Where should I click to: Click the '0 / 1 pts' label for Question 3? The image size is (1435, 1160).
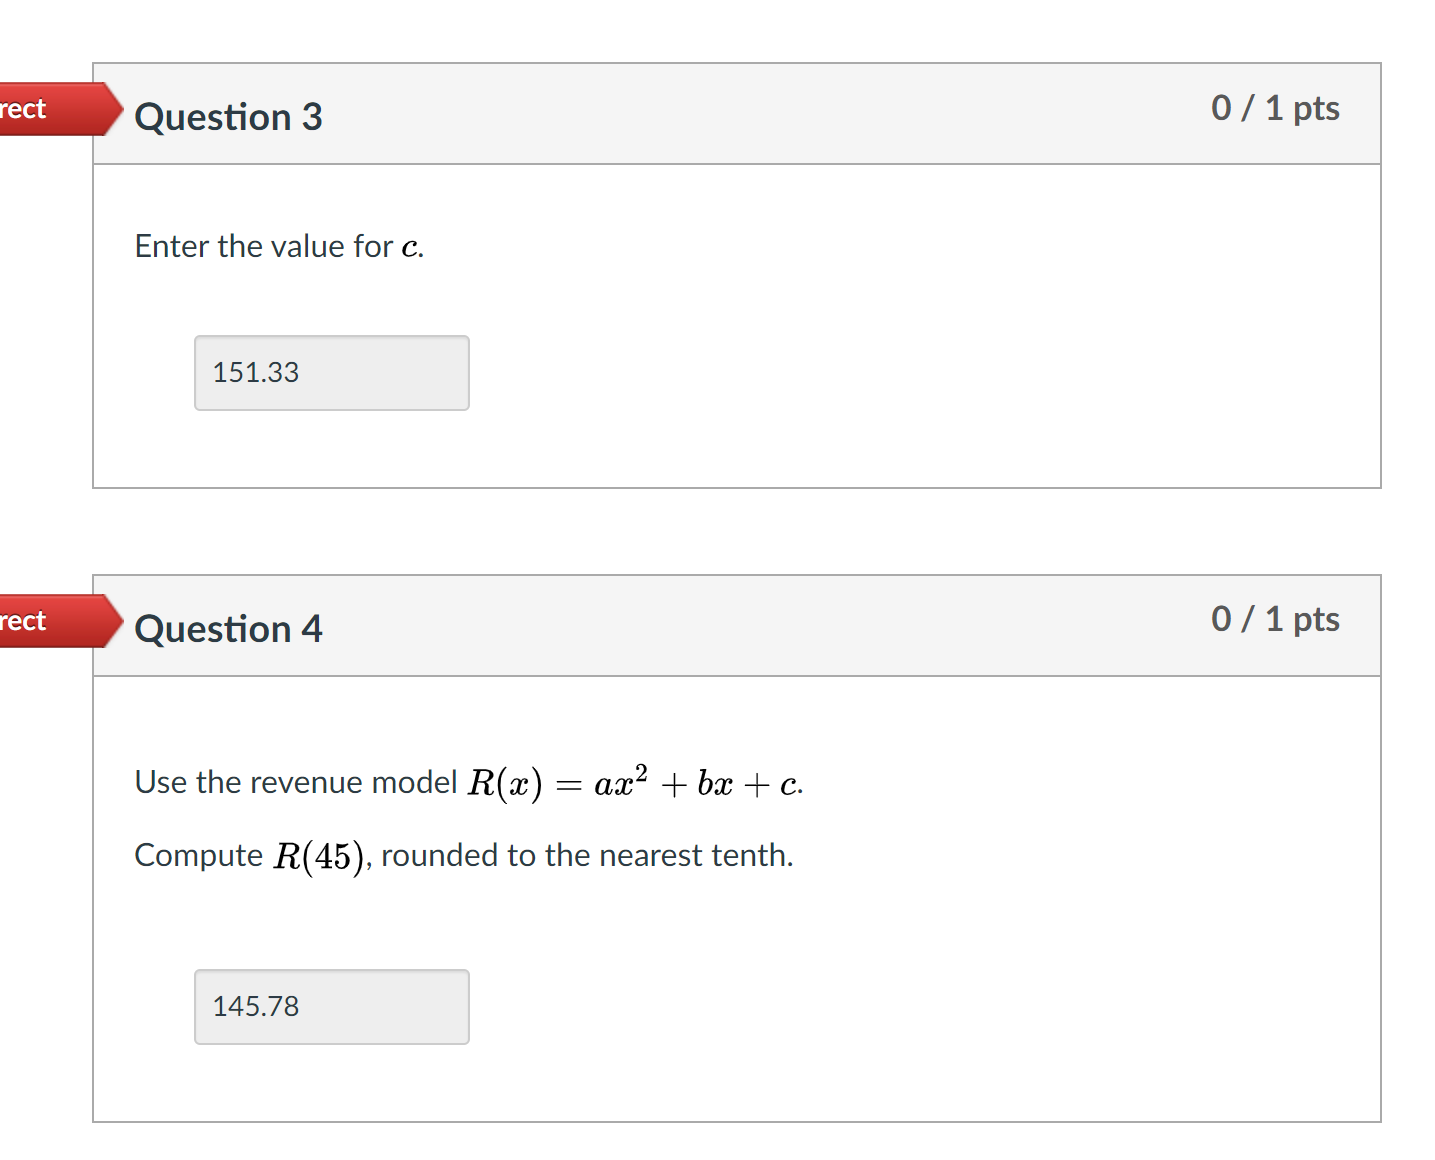(1275, 108)
